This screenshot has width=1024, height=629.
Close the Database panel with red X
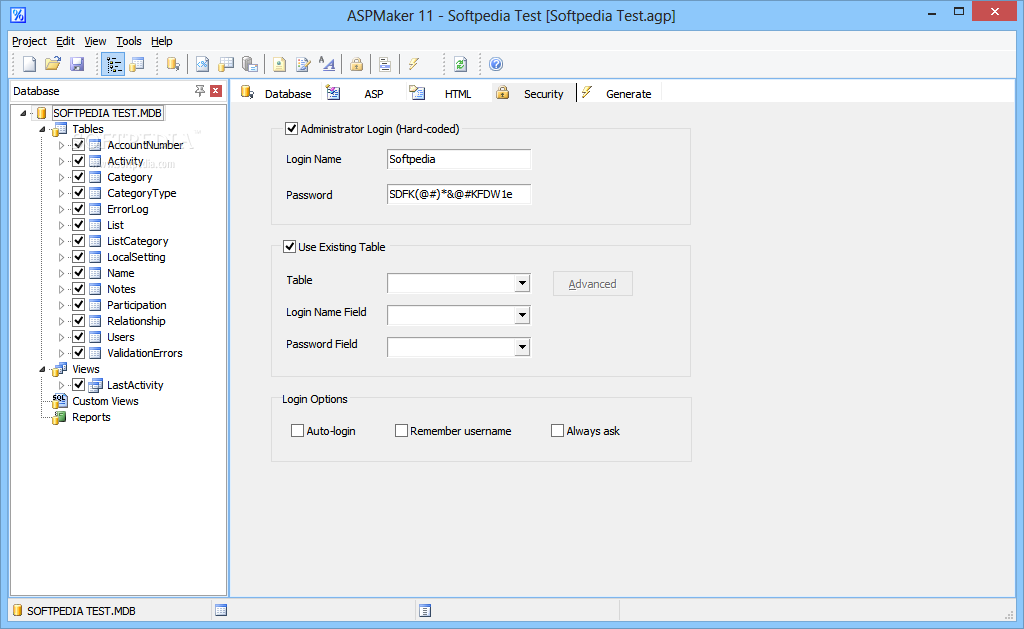(x=216, y=91)
